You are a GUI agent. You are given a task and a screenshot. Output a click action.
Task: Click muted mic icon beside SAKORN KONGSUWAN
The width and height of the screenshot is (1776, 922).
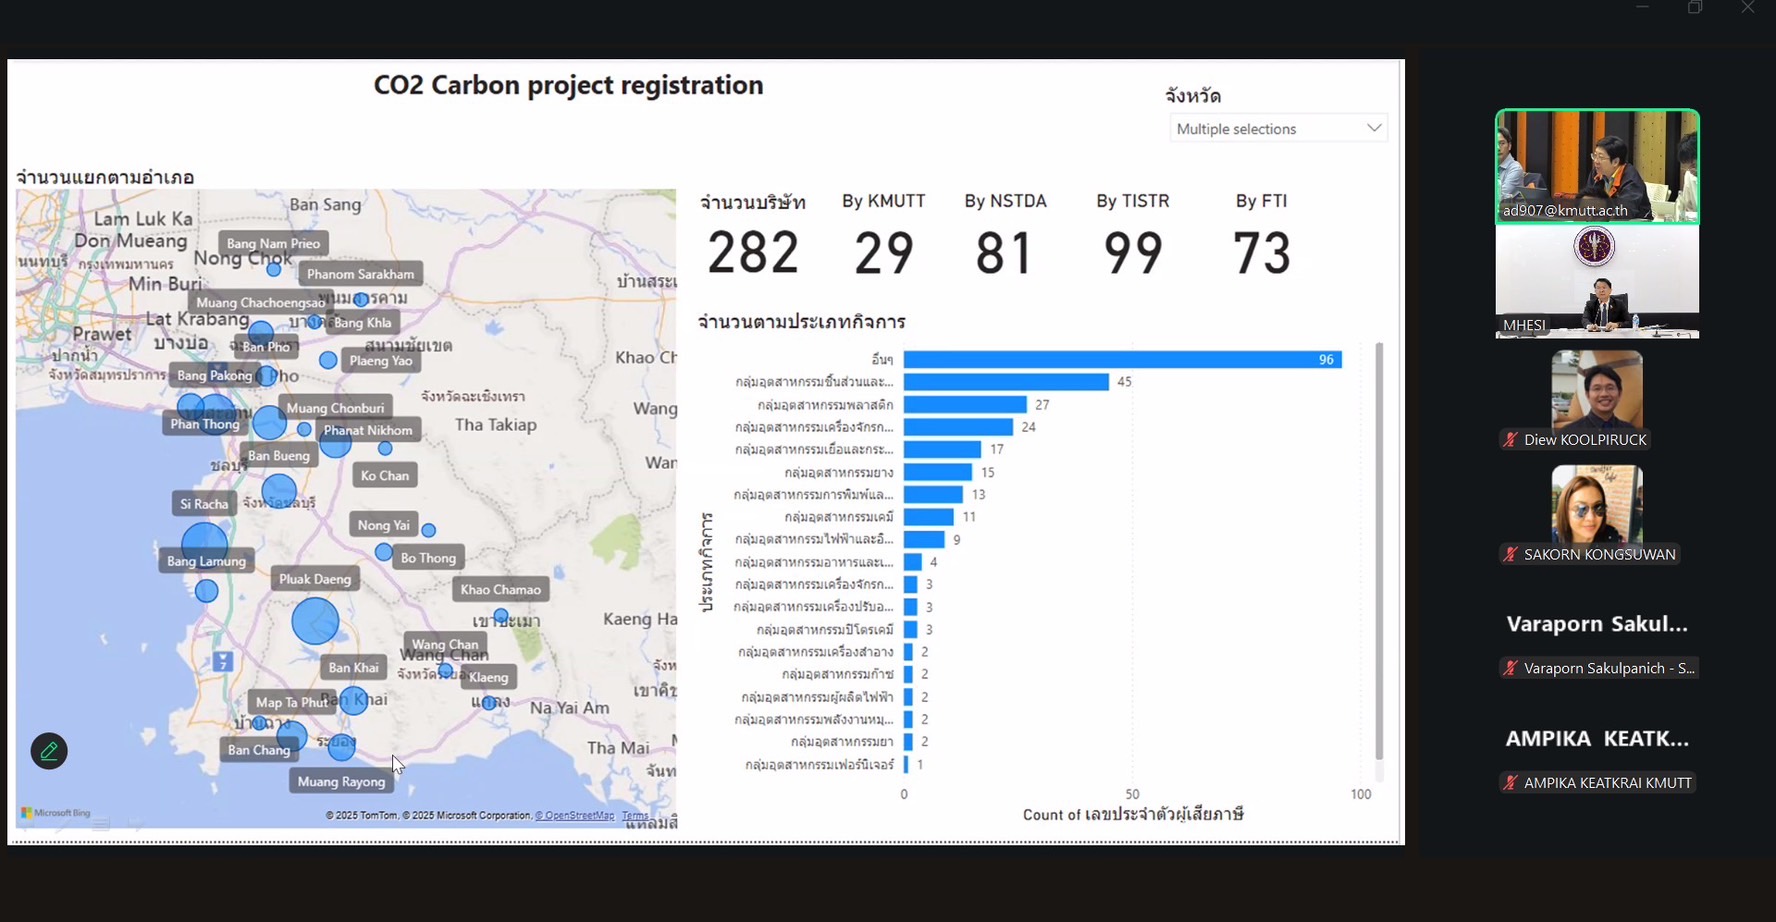click(x=1510, y=554)
